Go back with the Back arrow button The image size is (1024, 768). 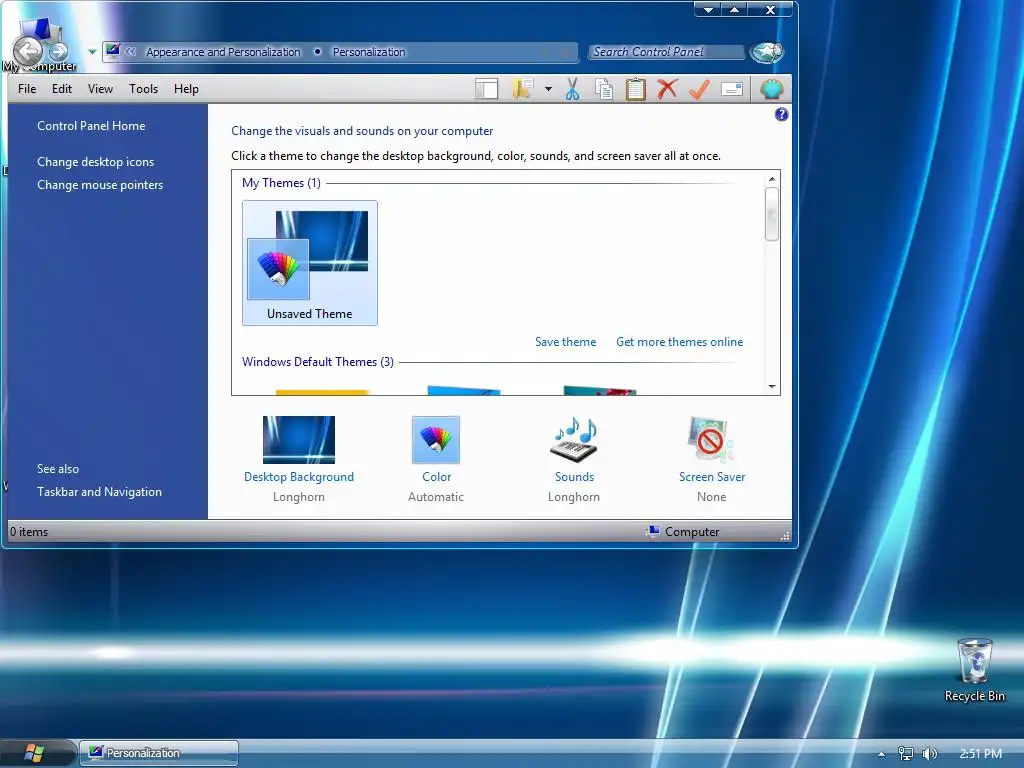(x=27, y=51)
